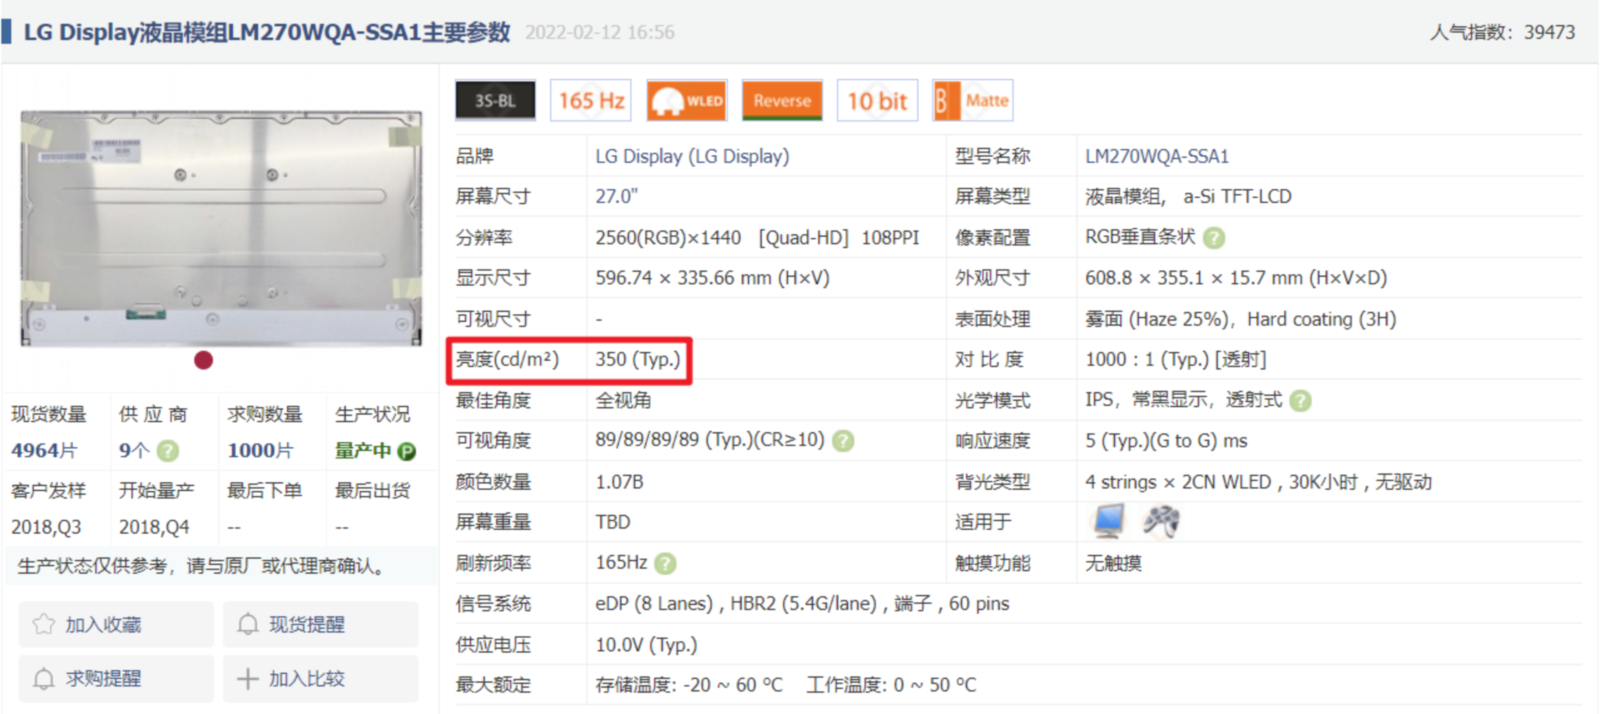Click mass production start 2018,Q4
This screenshot has height=714, width=1600.
point(154,528)
